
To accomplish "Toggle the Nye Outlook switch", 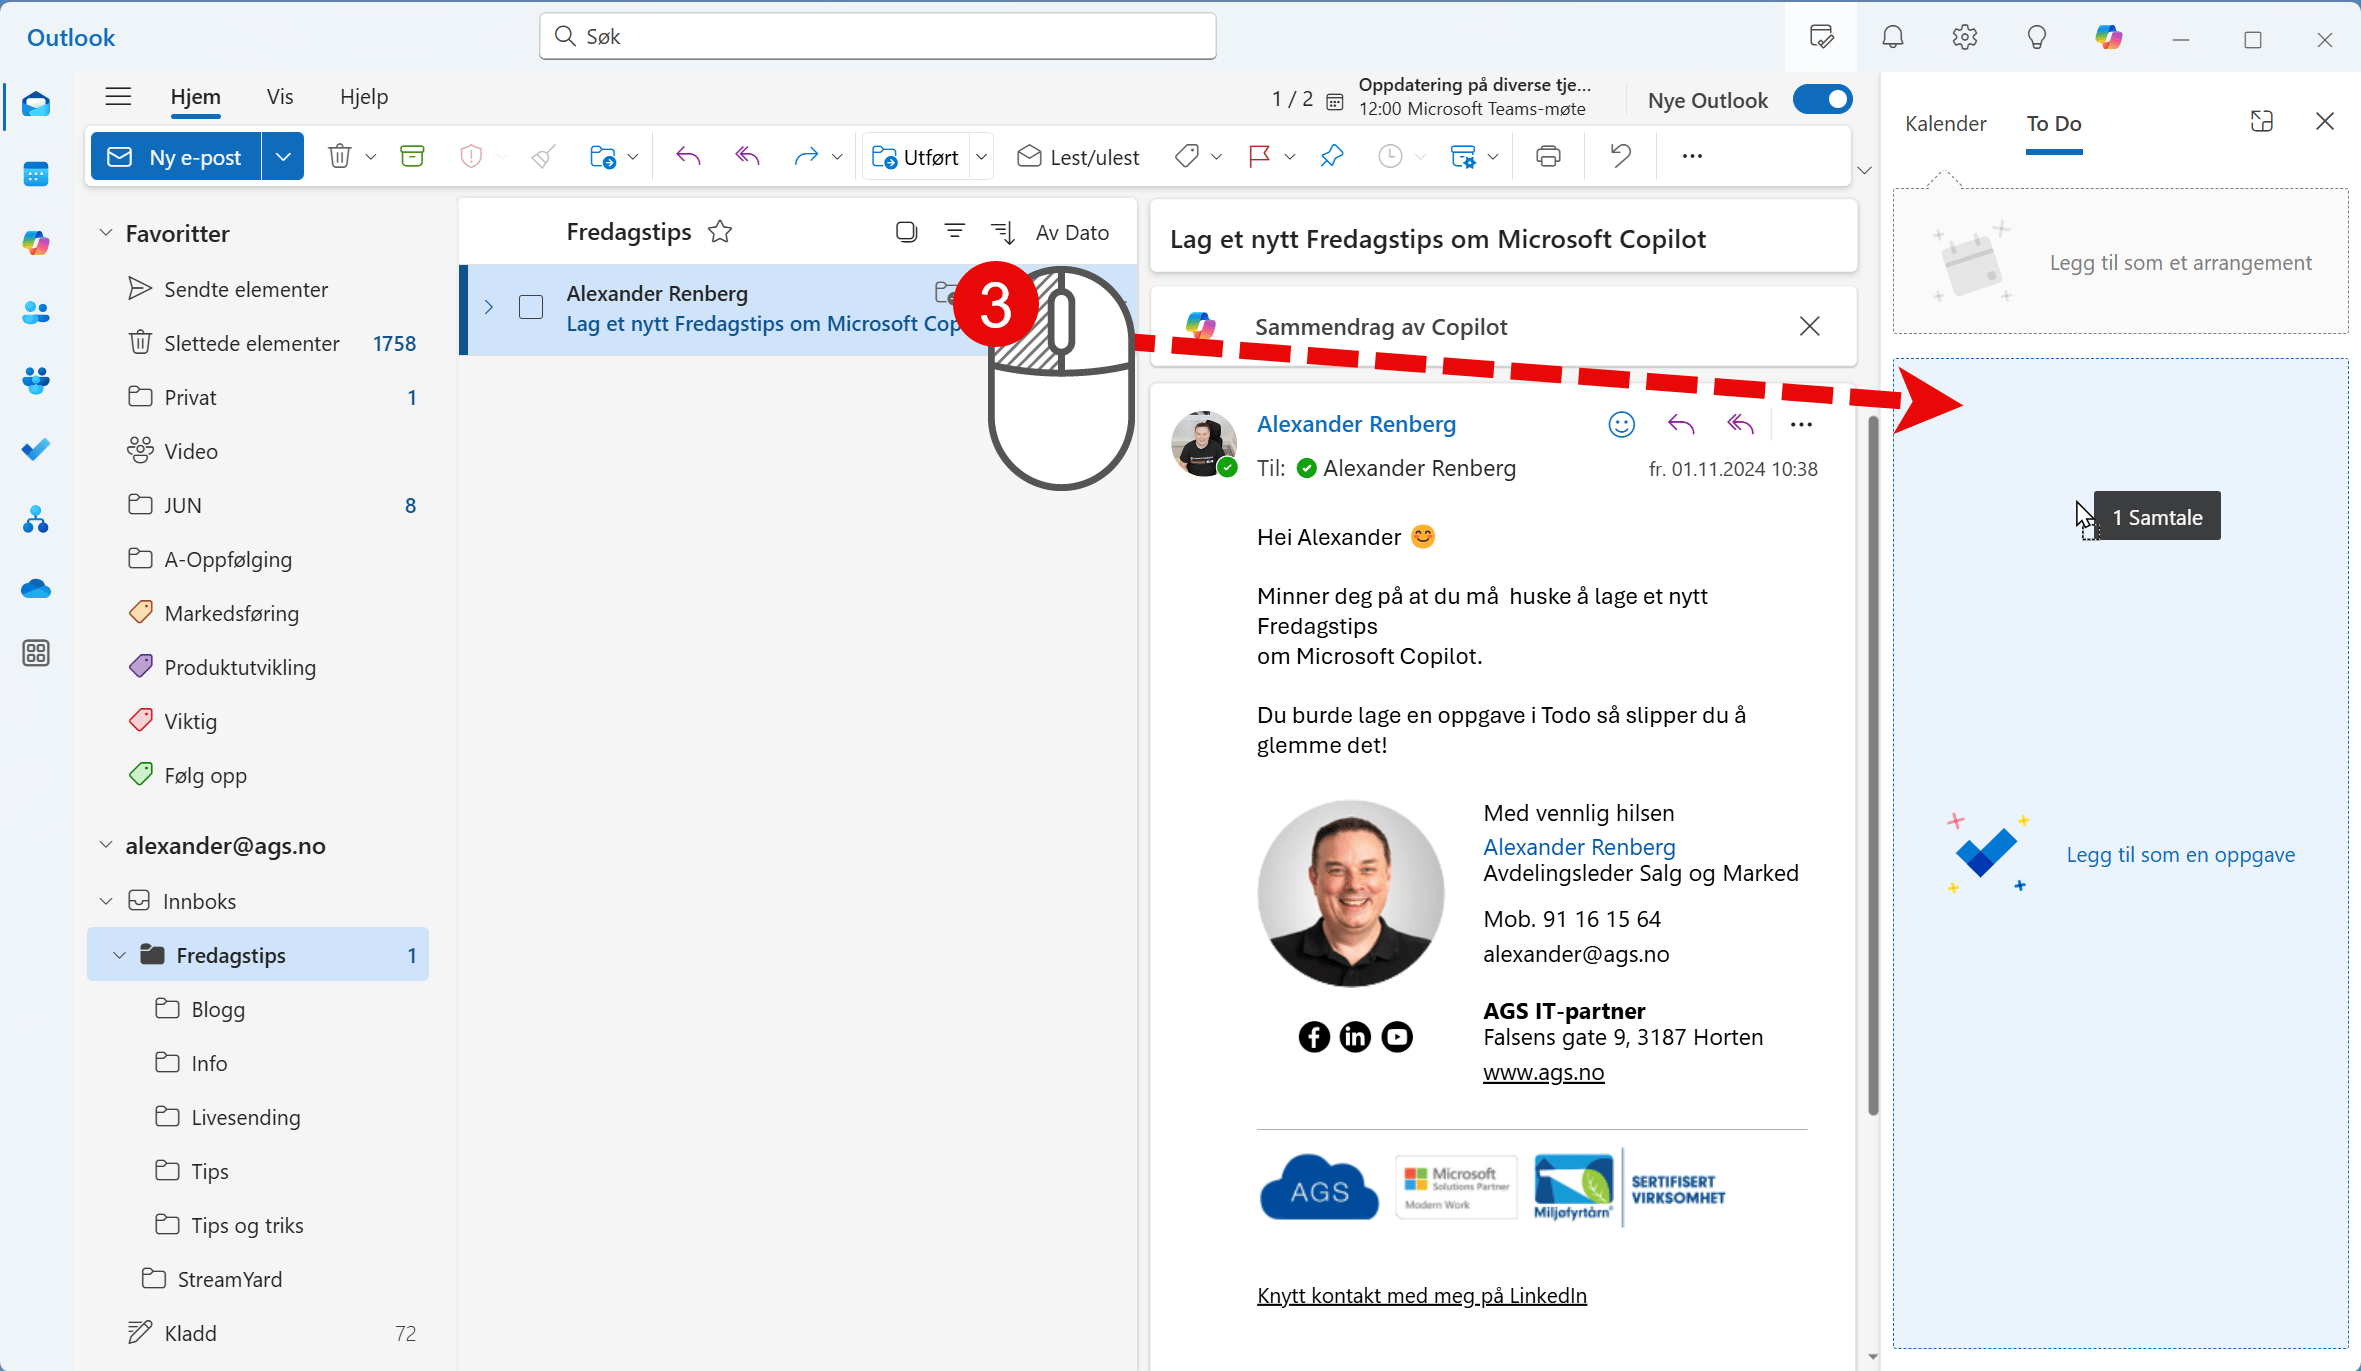I will [1822, 99].
